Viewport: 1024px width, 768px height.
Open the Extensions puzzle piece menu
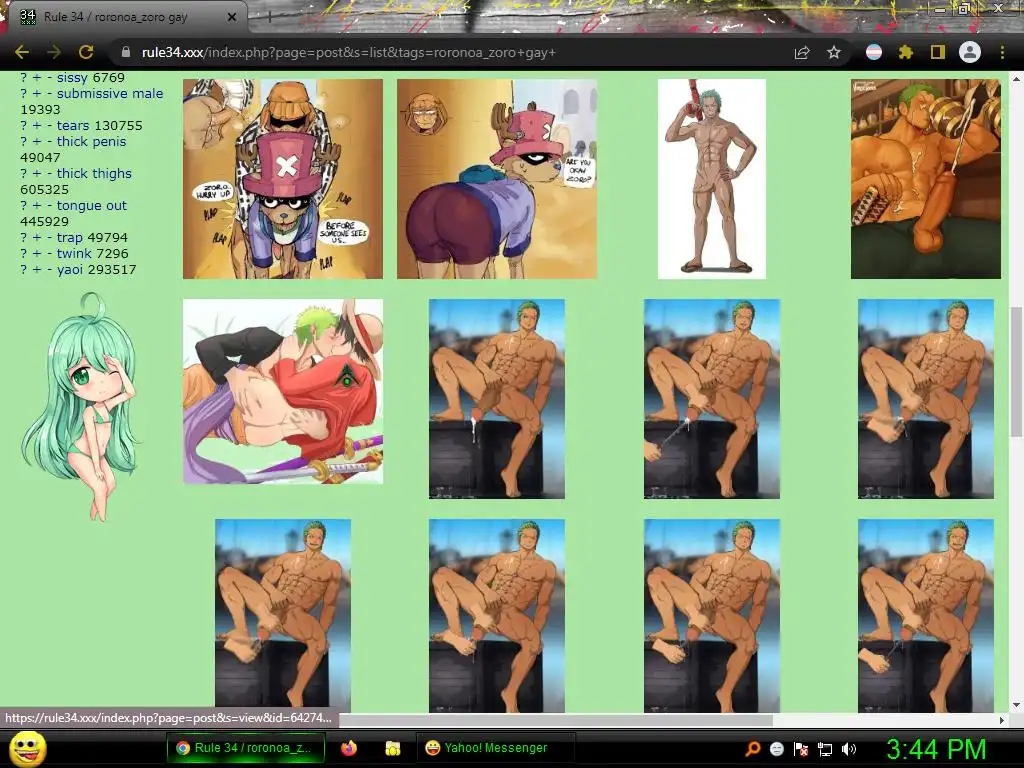pos(905,52)
